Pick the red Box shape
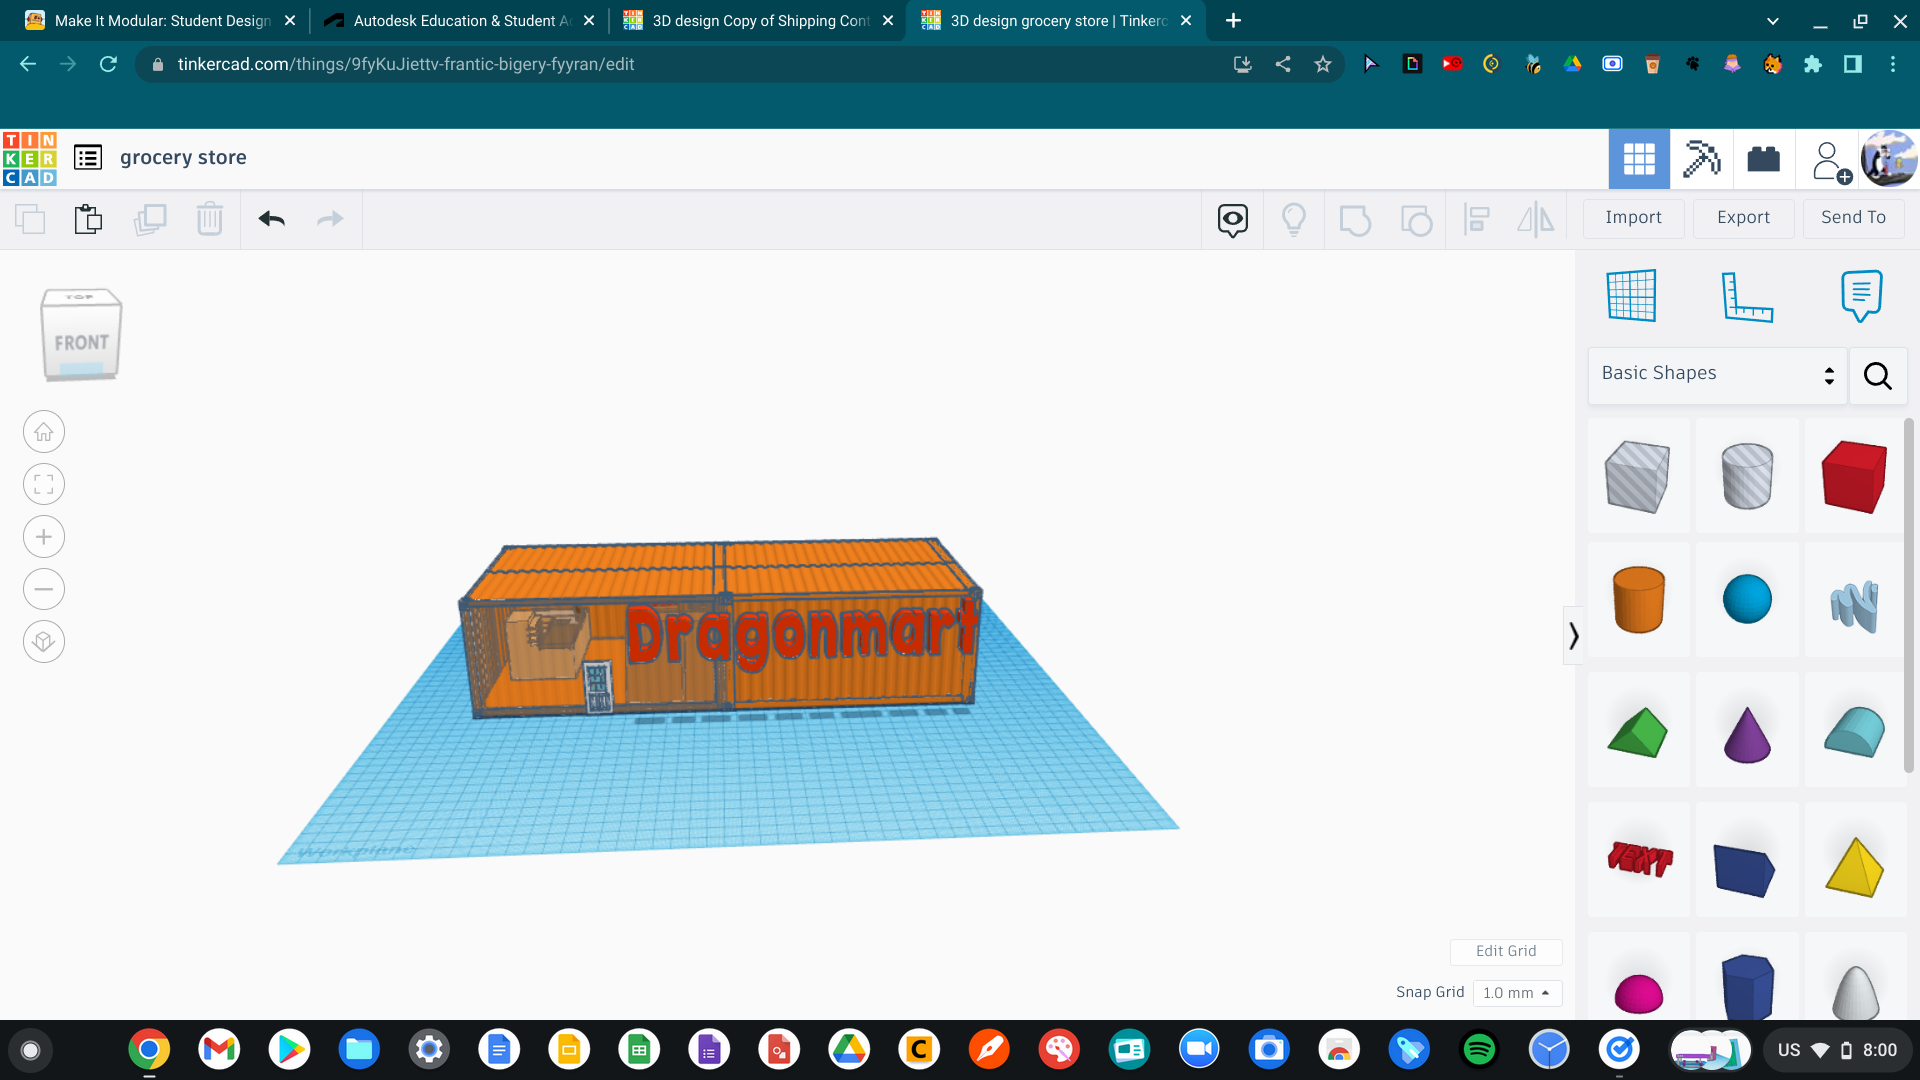The image size is (1920, 1080). (1854, 477)
